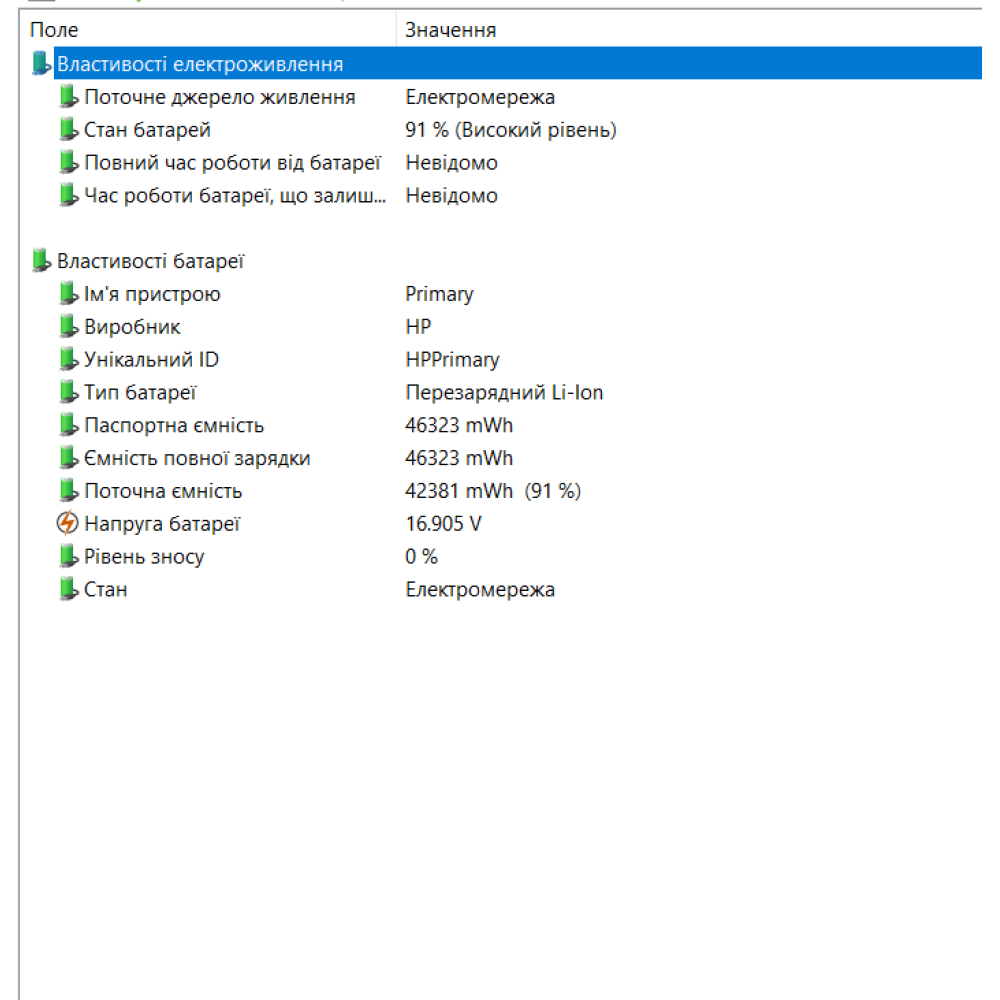The image size is (1000, 1000).
Task: Select the Властивості електроживлення group row
Action: (517, 63)
